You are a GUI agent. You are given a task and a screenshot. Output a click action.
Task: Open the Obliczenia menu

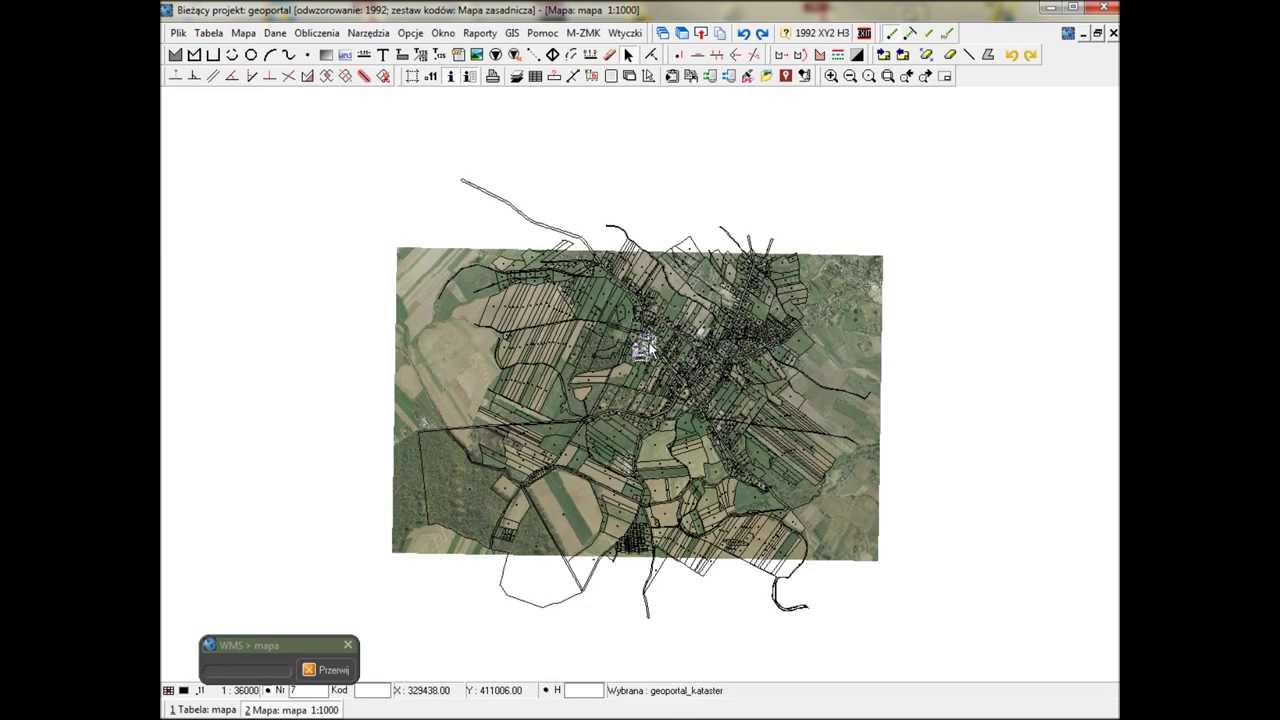317,33
